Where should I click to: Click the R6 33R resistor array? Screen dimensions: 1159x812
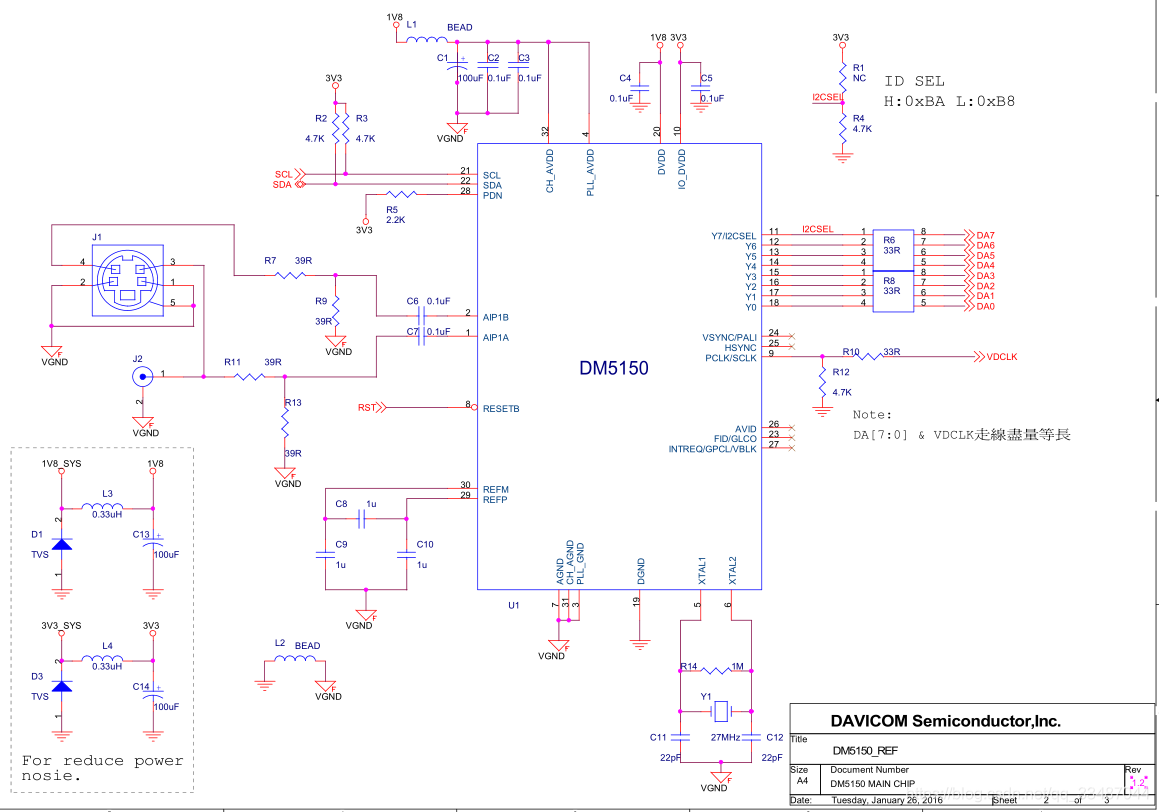[893, 250]
